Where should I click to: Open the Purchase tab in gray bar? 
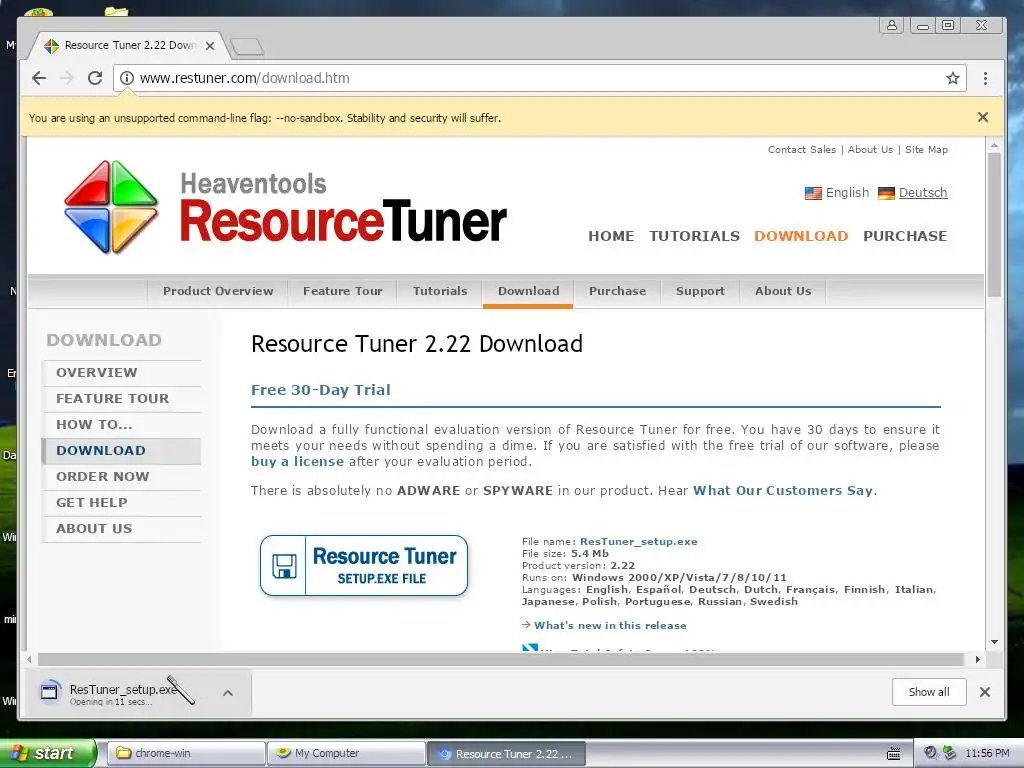click(x=617, y=291)
